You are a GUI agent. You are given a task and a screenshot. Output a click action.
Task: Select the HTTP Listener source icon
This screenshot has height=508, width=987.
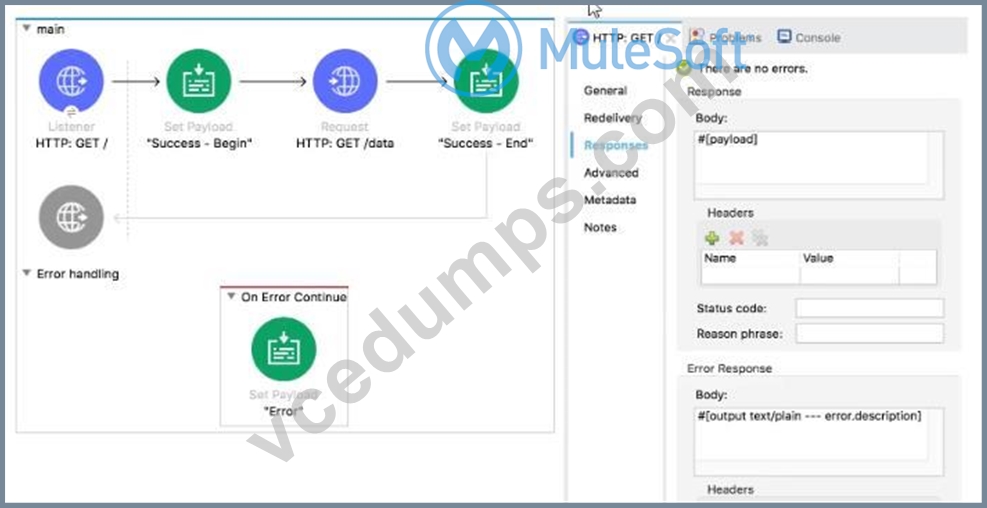[x=71, y=81]
